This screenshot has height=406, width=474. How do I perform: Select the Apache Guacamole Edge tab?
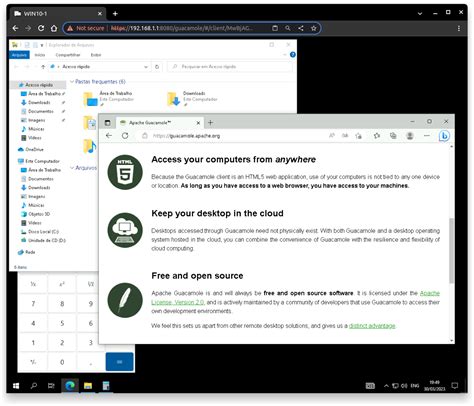159,123
